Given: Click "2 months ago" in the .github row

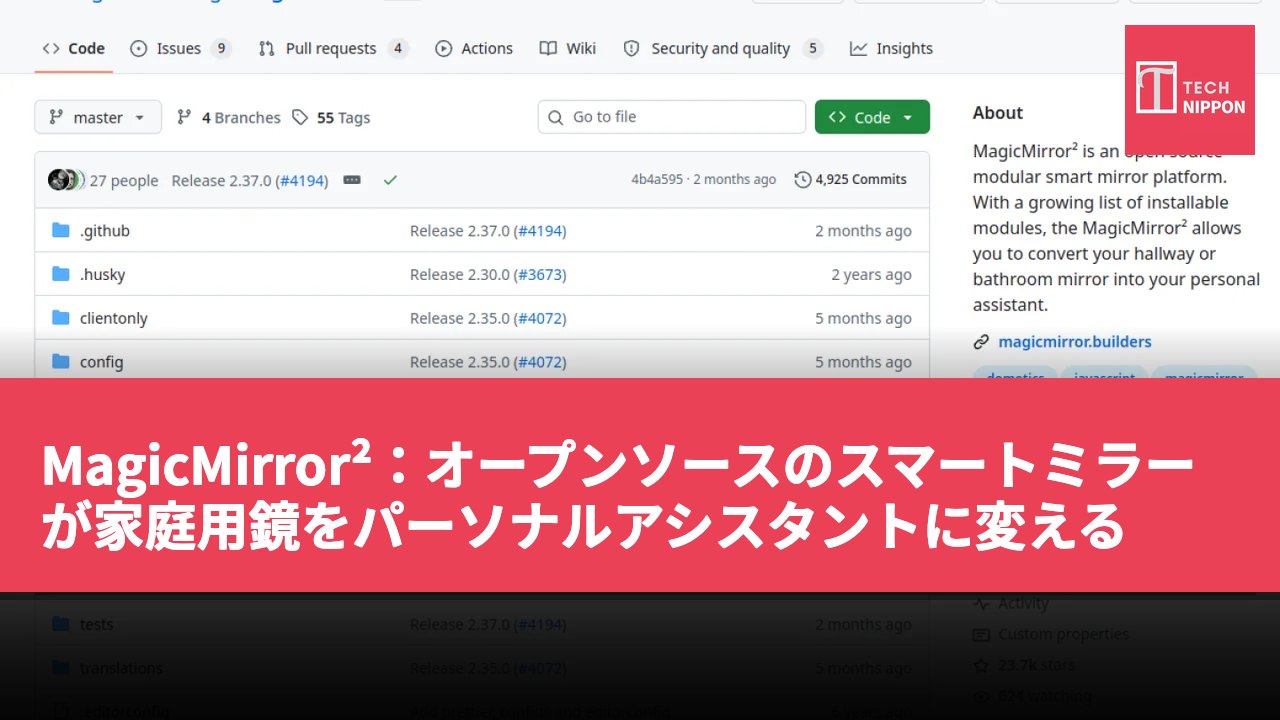Looking at the screenshot, I should click(x=863, y=231).
